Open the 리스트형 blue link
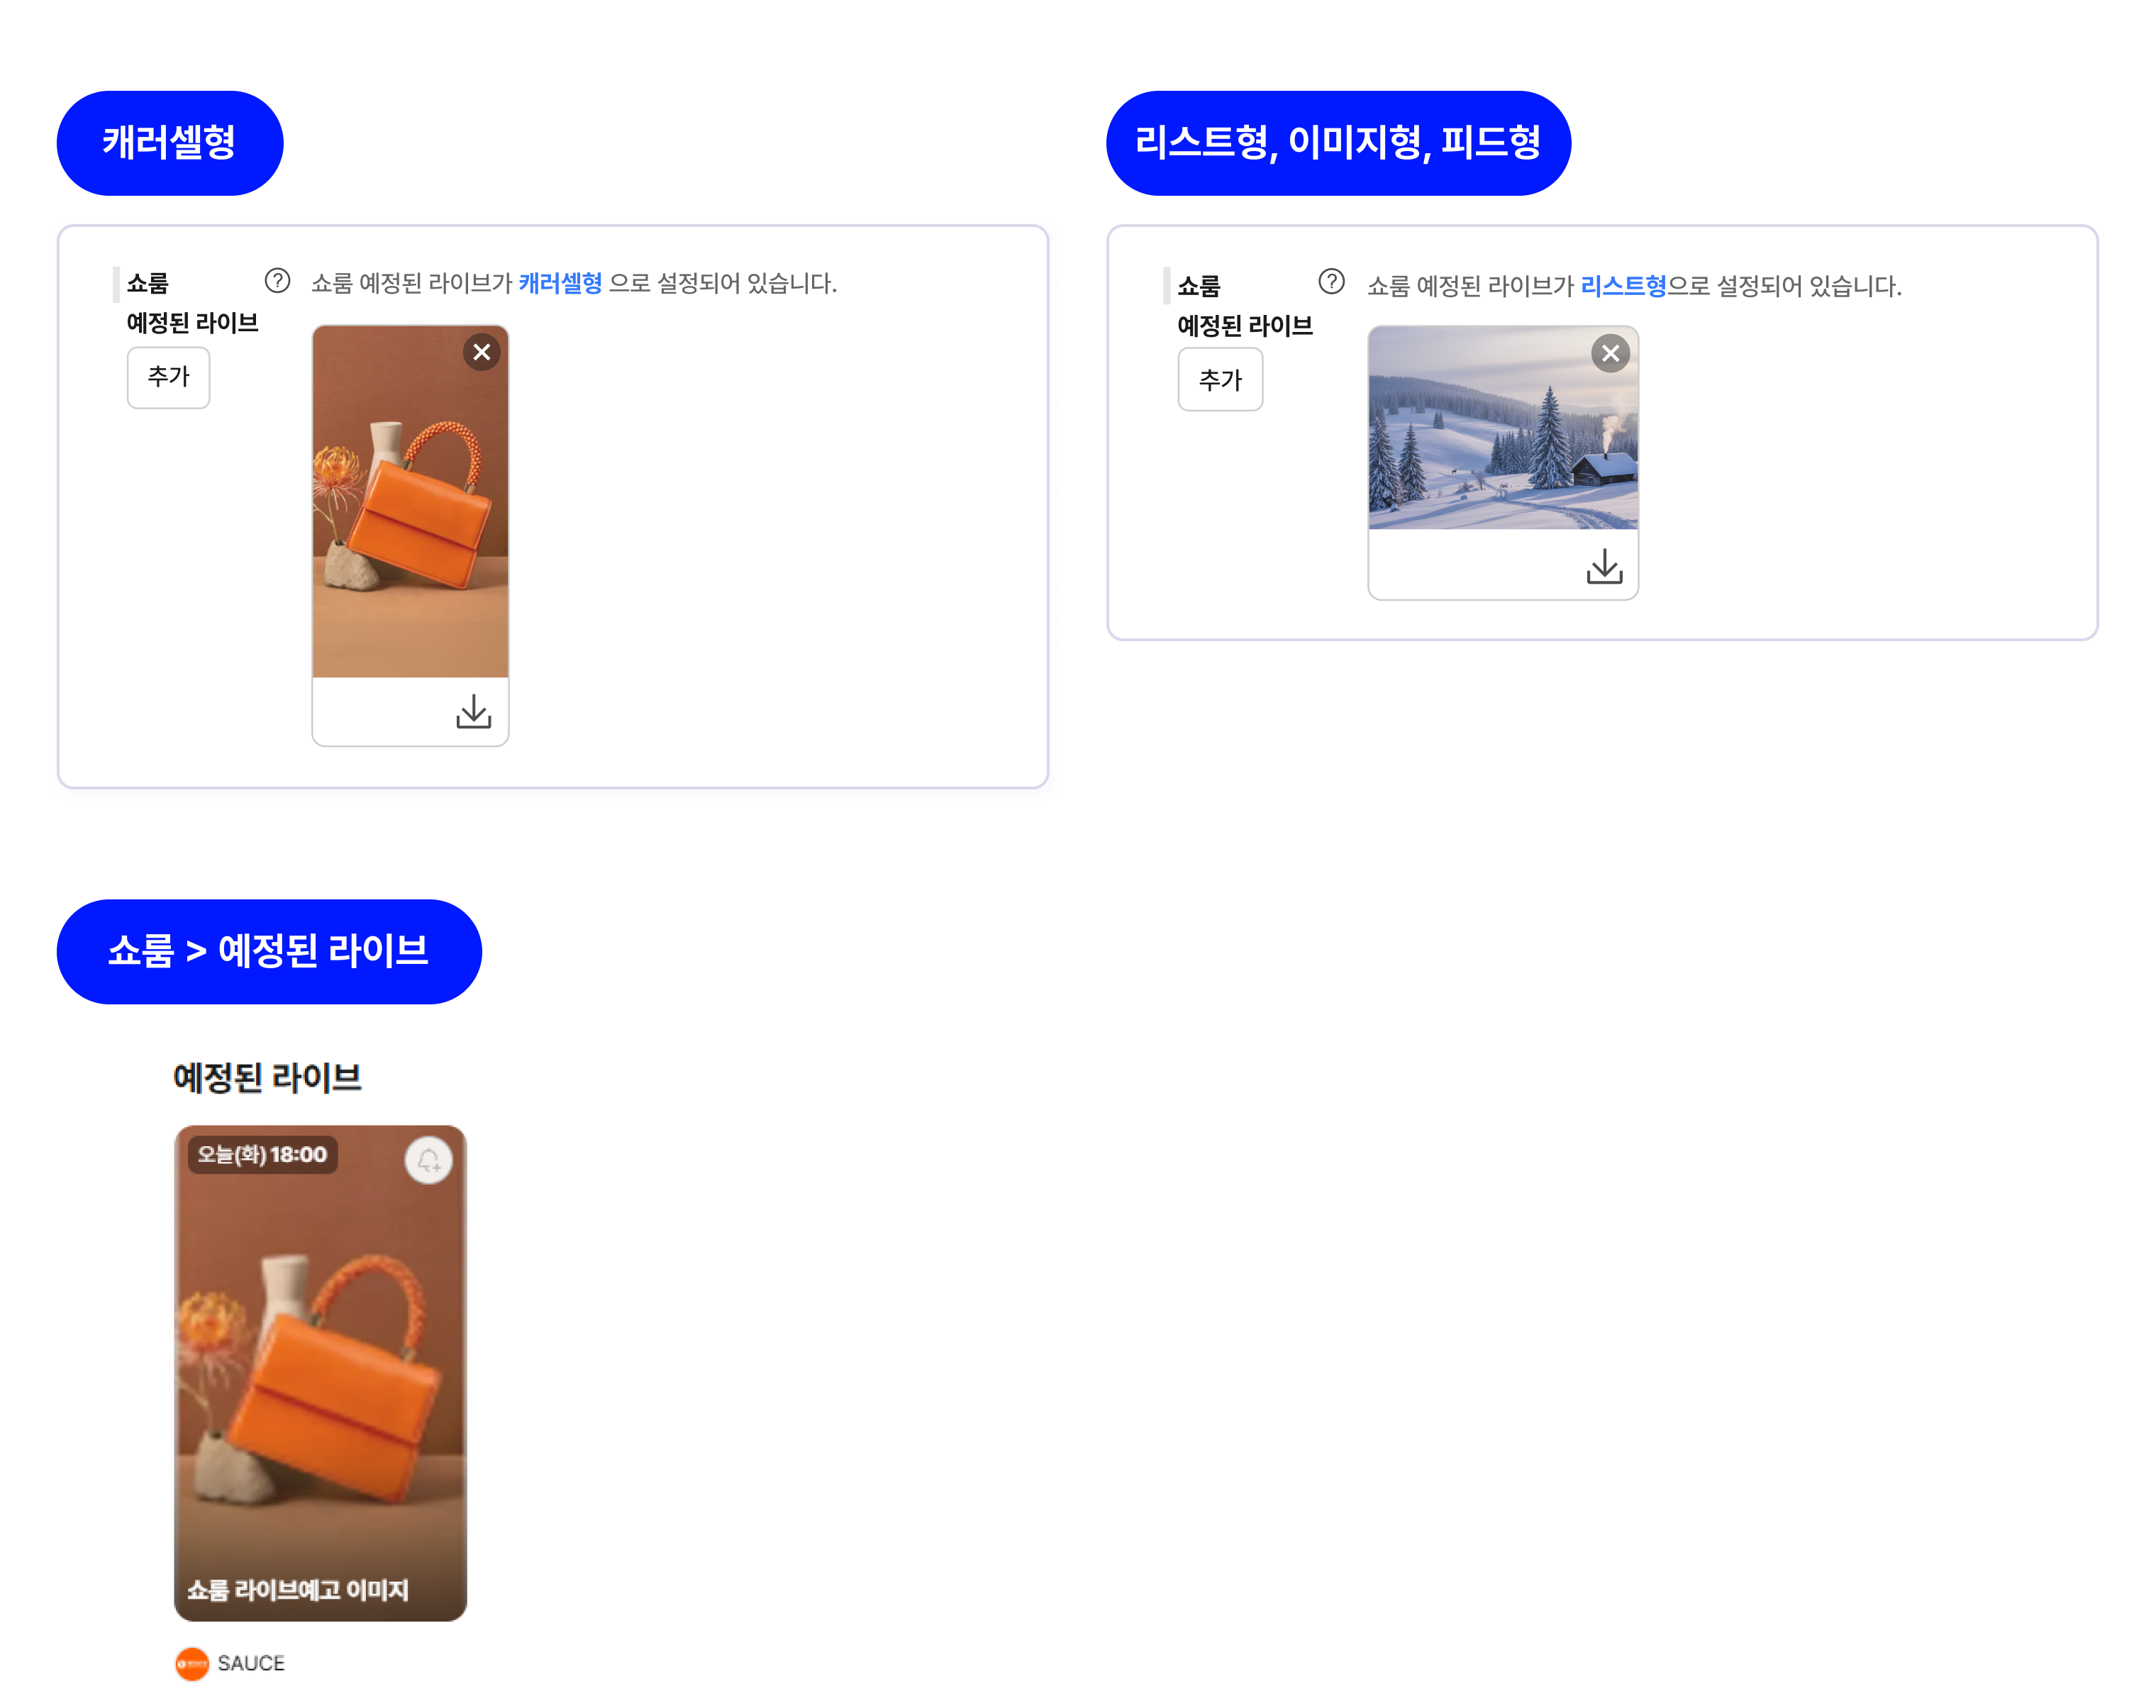 1623,286
